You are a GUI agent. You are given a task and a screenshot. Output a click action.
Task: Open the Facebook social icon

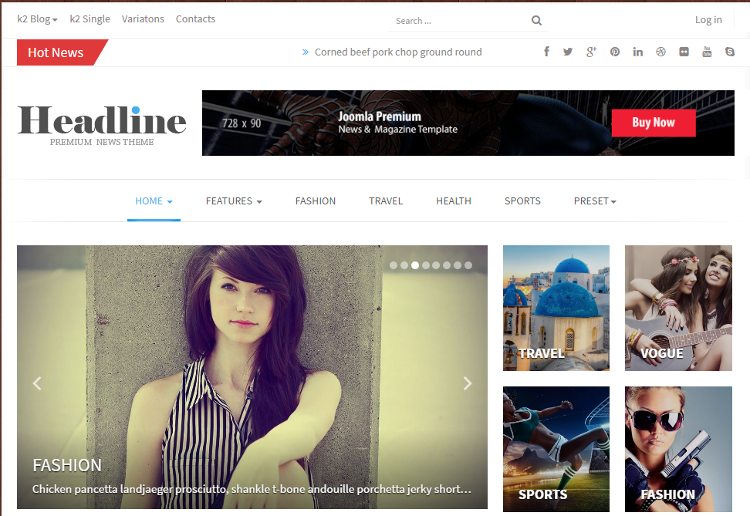tap(546, 52)
